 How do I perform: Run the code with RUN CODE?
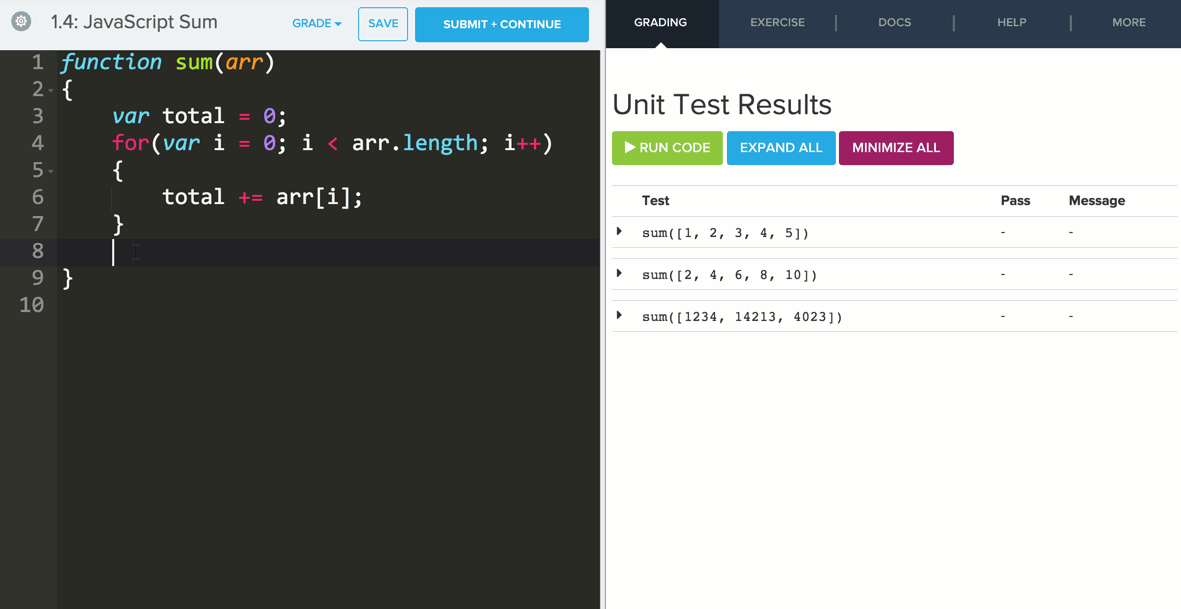click(x=667, y=148)
